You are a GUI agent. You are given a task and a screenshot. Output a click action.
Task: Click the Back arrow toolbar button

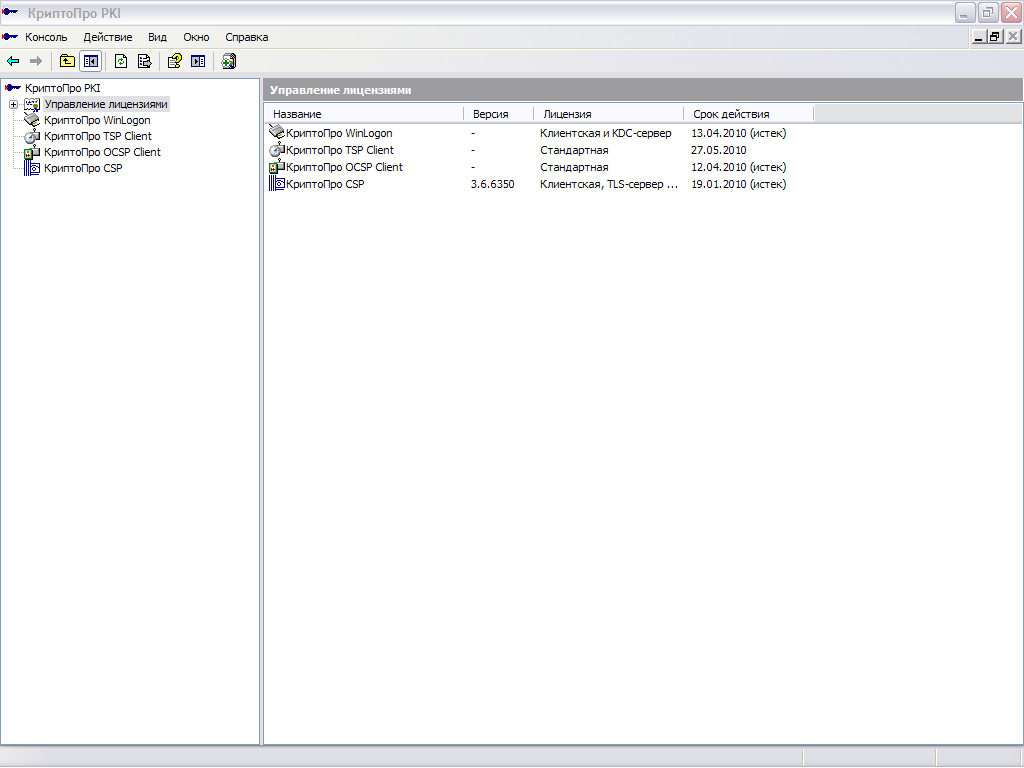(13, 61)
